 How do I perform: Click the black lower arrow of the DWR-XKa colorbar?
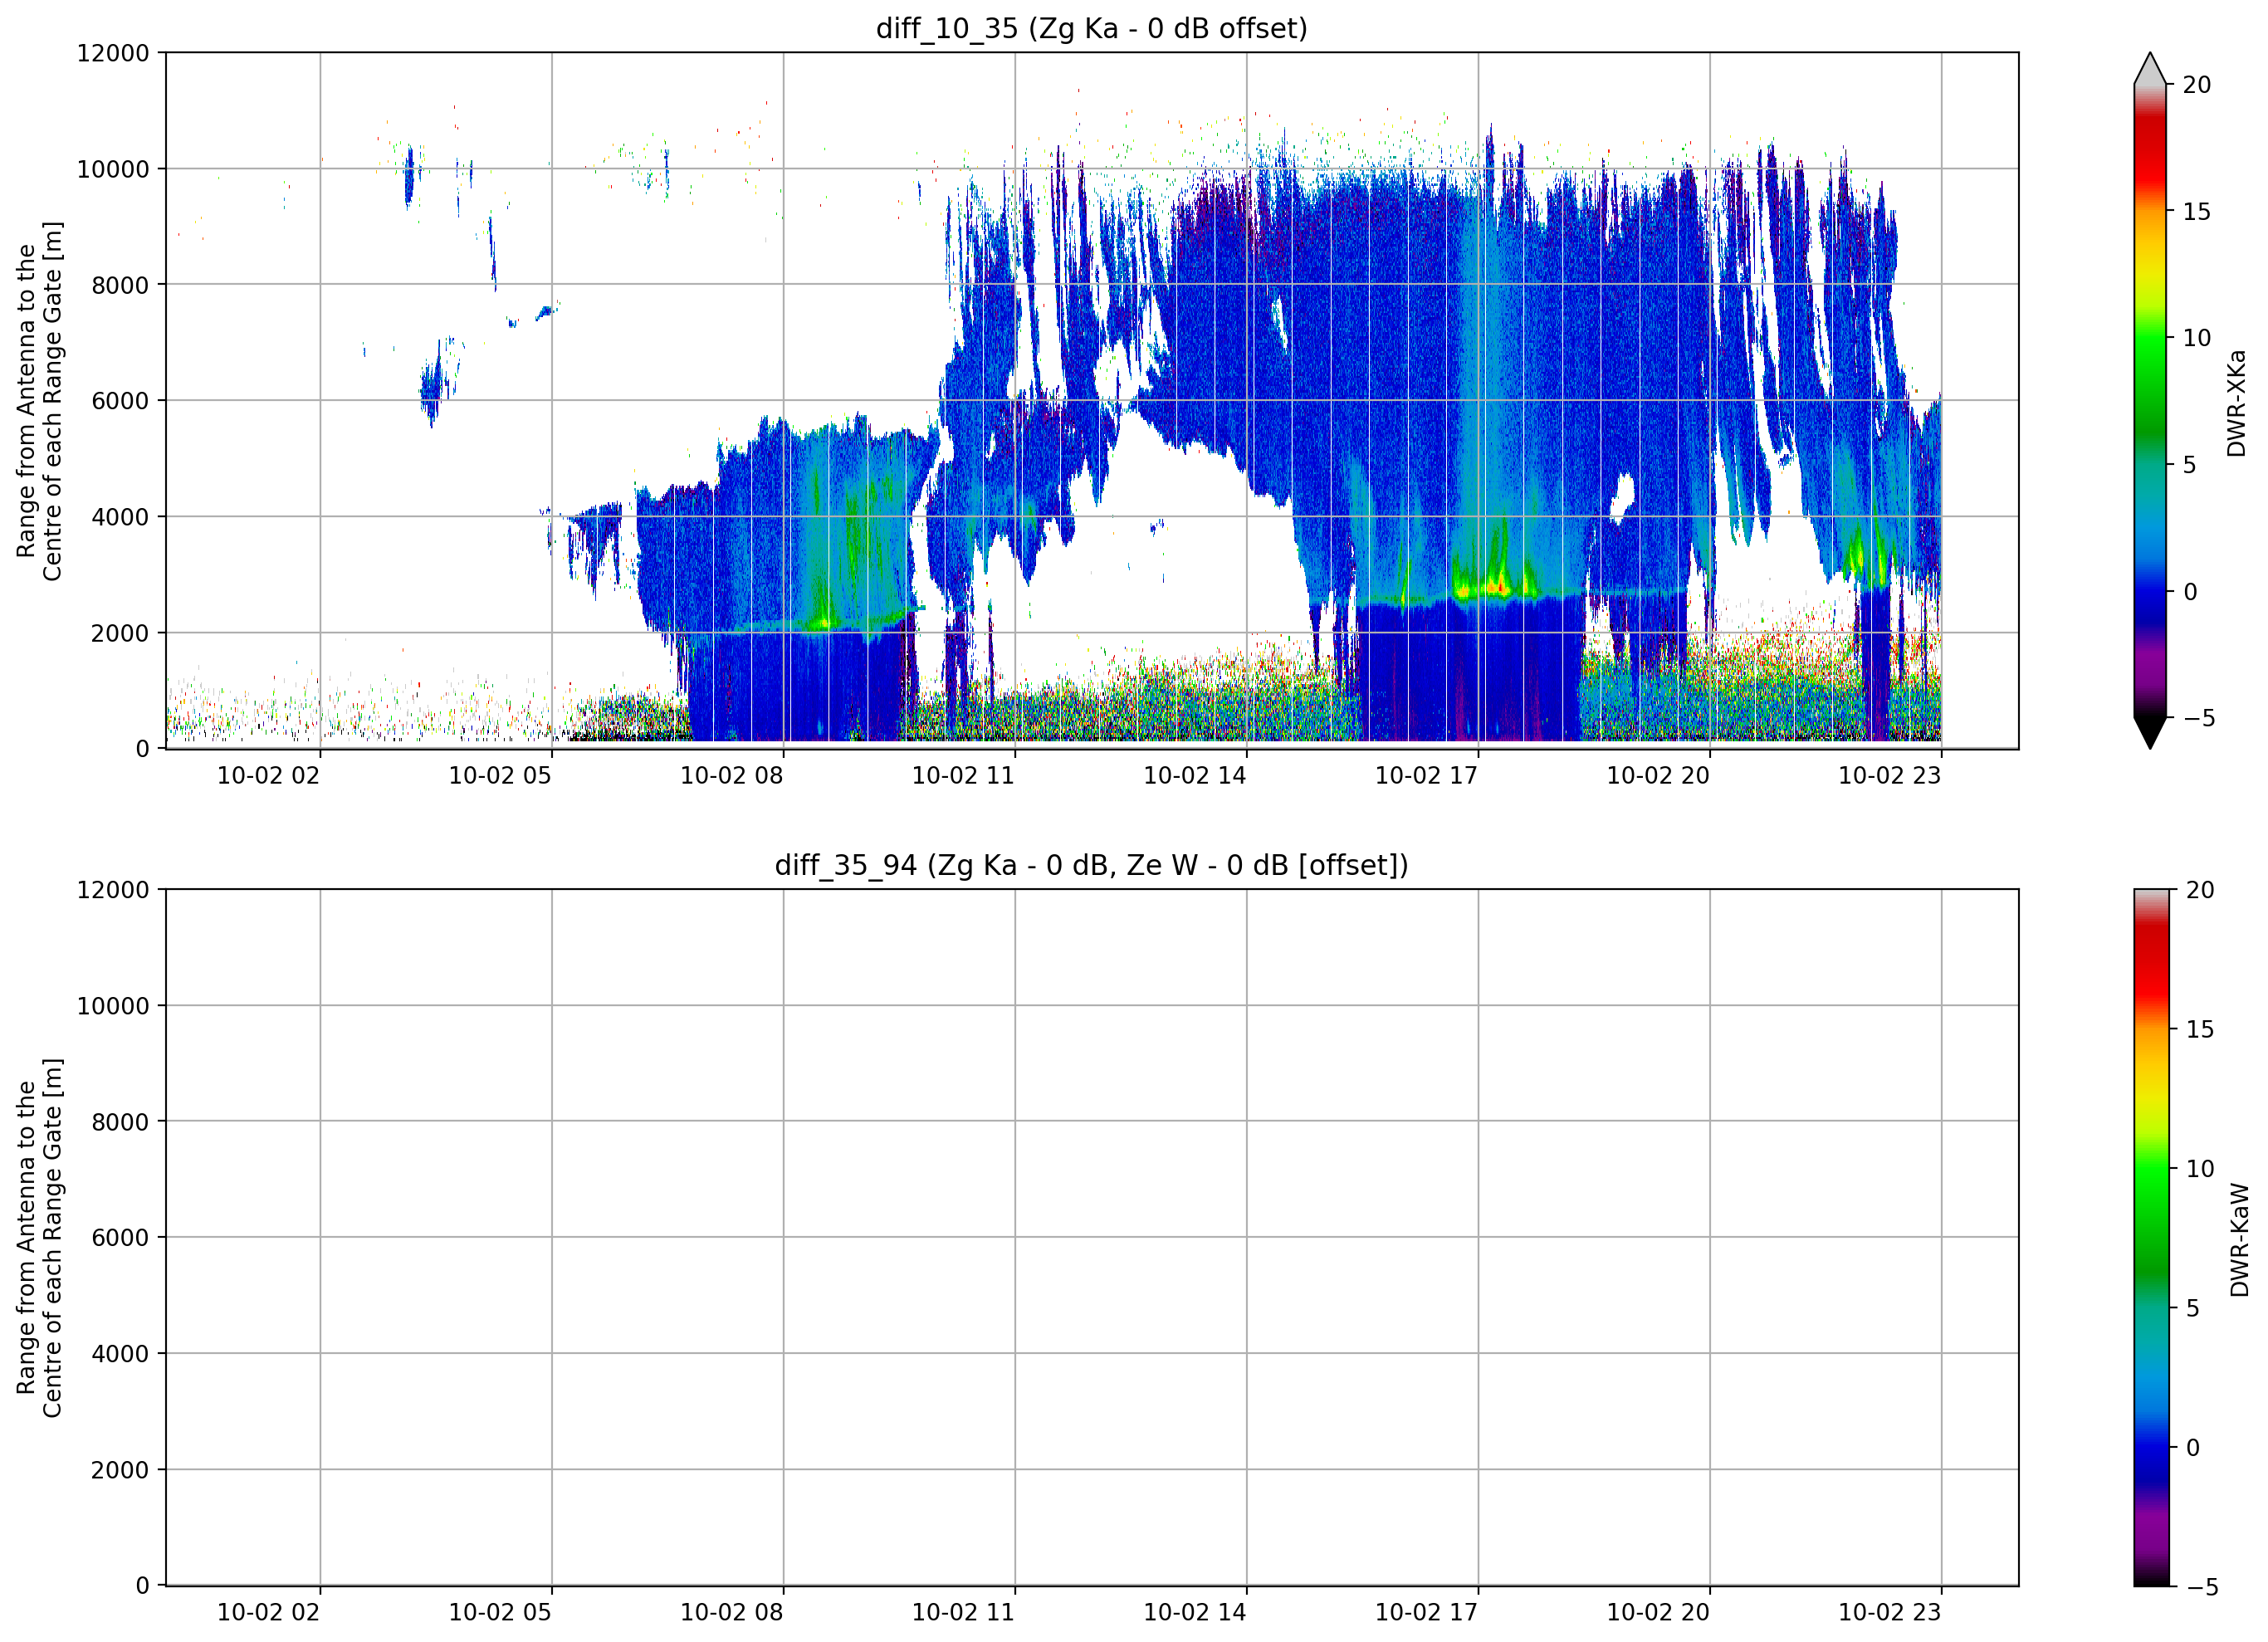2150,732
